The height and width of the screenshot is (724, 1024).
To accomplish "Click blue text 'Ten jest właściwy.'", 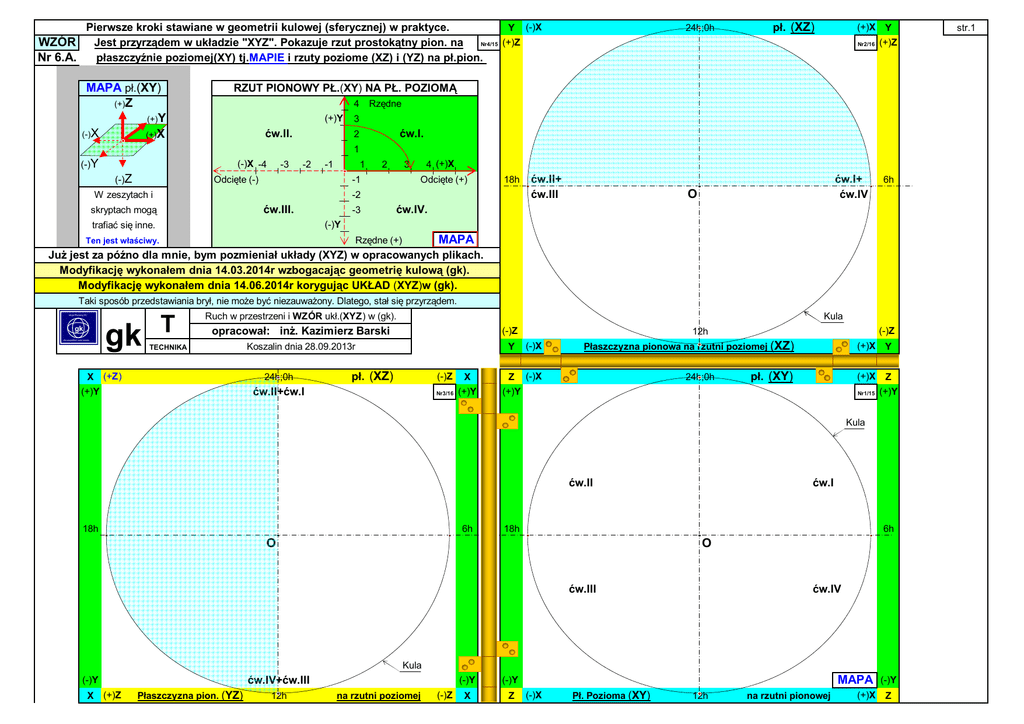I will click(x=124, y=241).
